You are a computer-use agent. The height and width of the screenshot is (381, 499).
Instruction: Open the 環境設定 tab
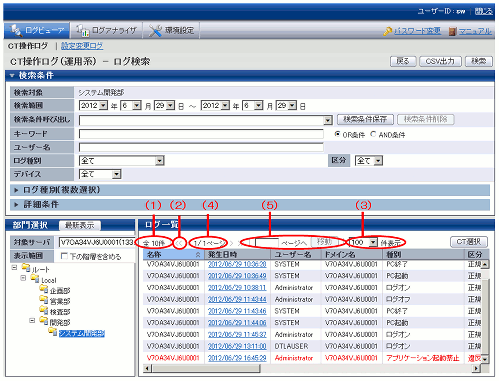click(x=171, y=31)
